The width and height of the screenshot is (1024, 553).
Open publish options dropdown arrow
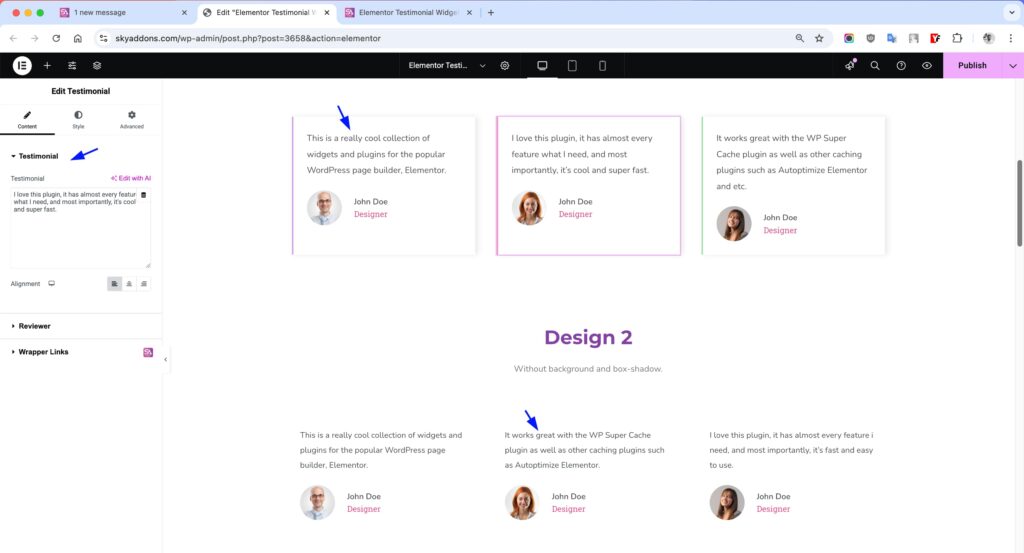tap(1013, 65)
